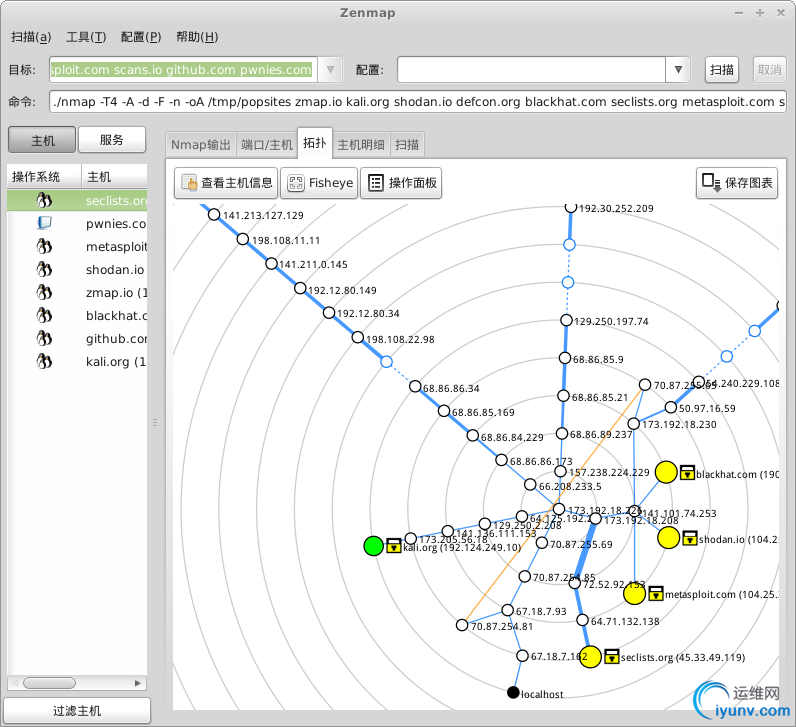Click node 68.86.86.34 in topology
This screenshot has height=727, width=796.
(415, 386)
